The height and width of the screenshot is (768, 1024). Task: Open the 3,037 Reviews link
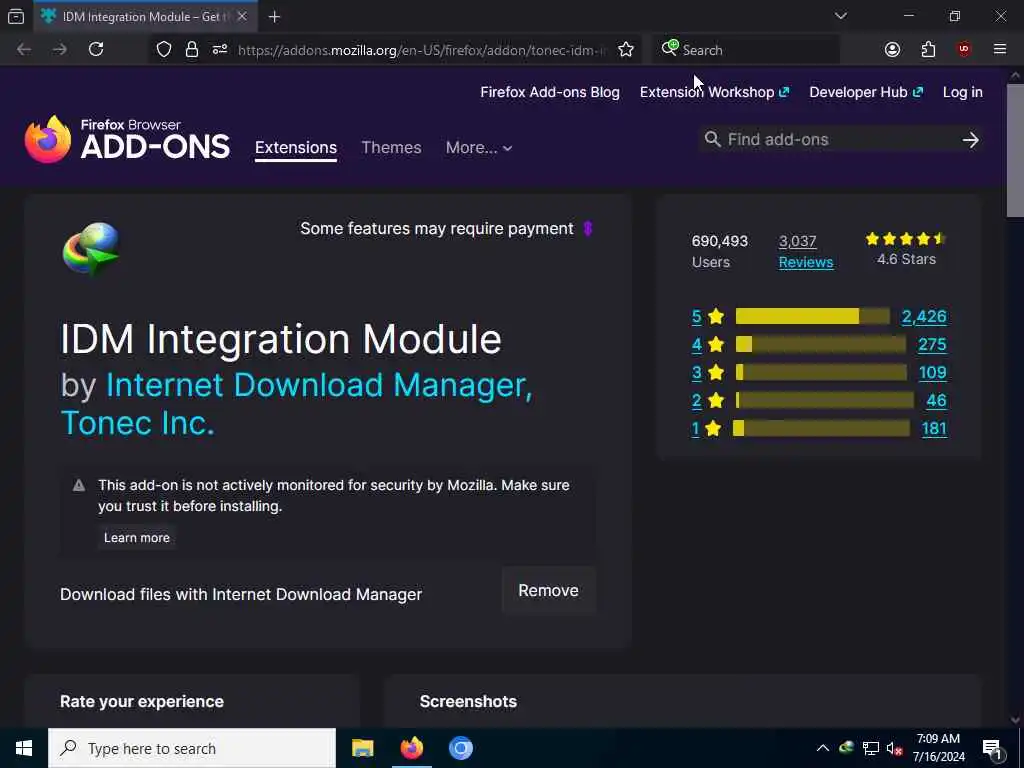(x=806, y=251)
